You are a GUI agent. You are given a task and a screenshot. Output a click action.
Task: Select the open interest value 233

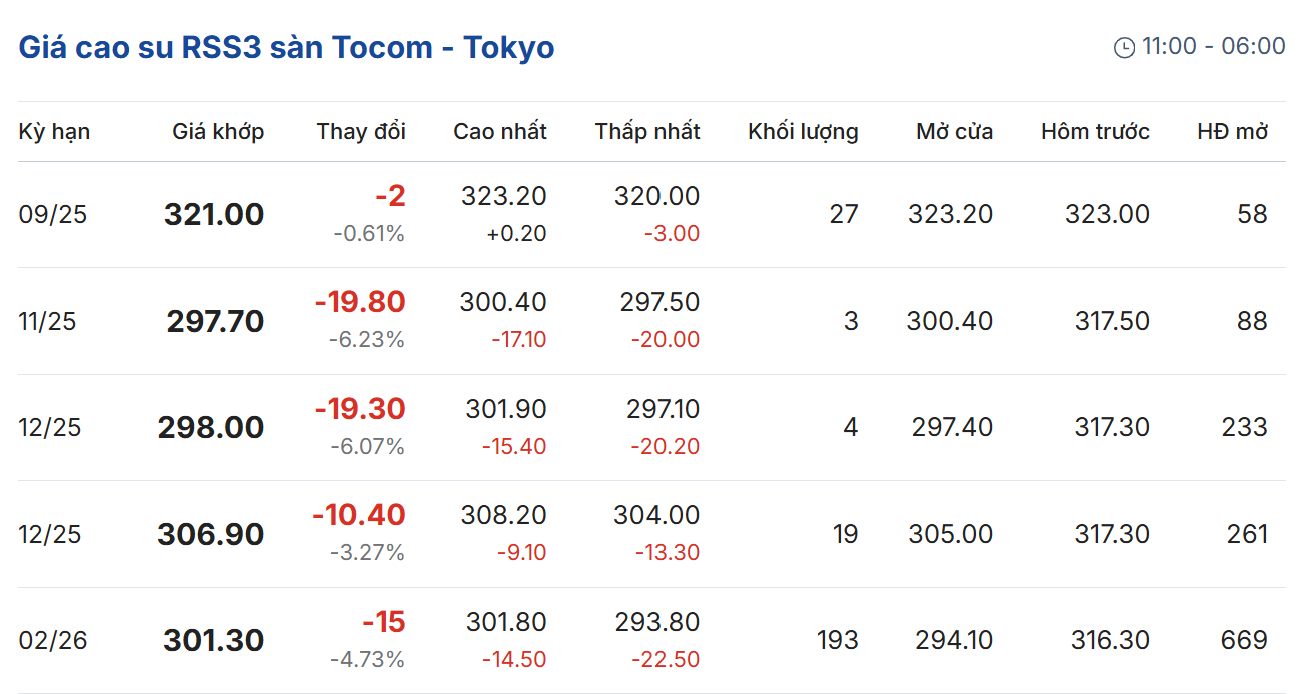click(1244, 427)
